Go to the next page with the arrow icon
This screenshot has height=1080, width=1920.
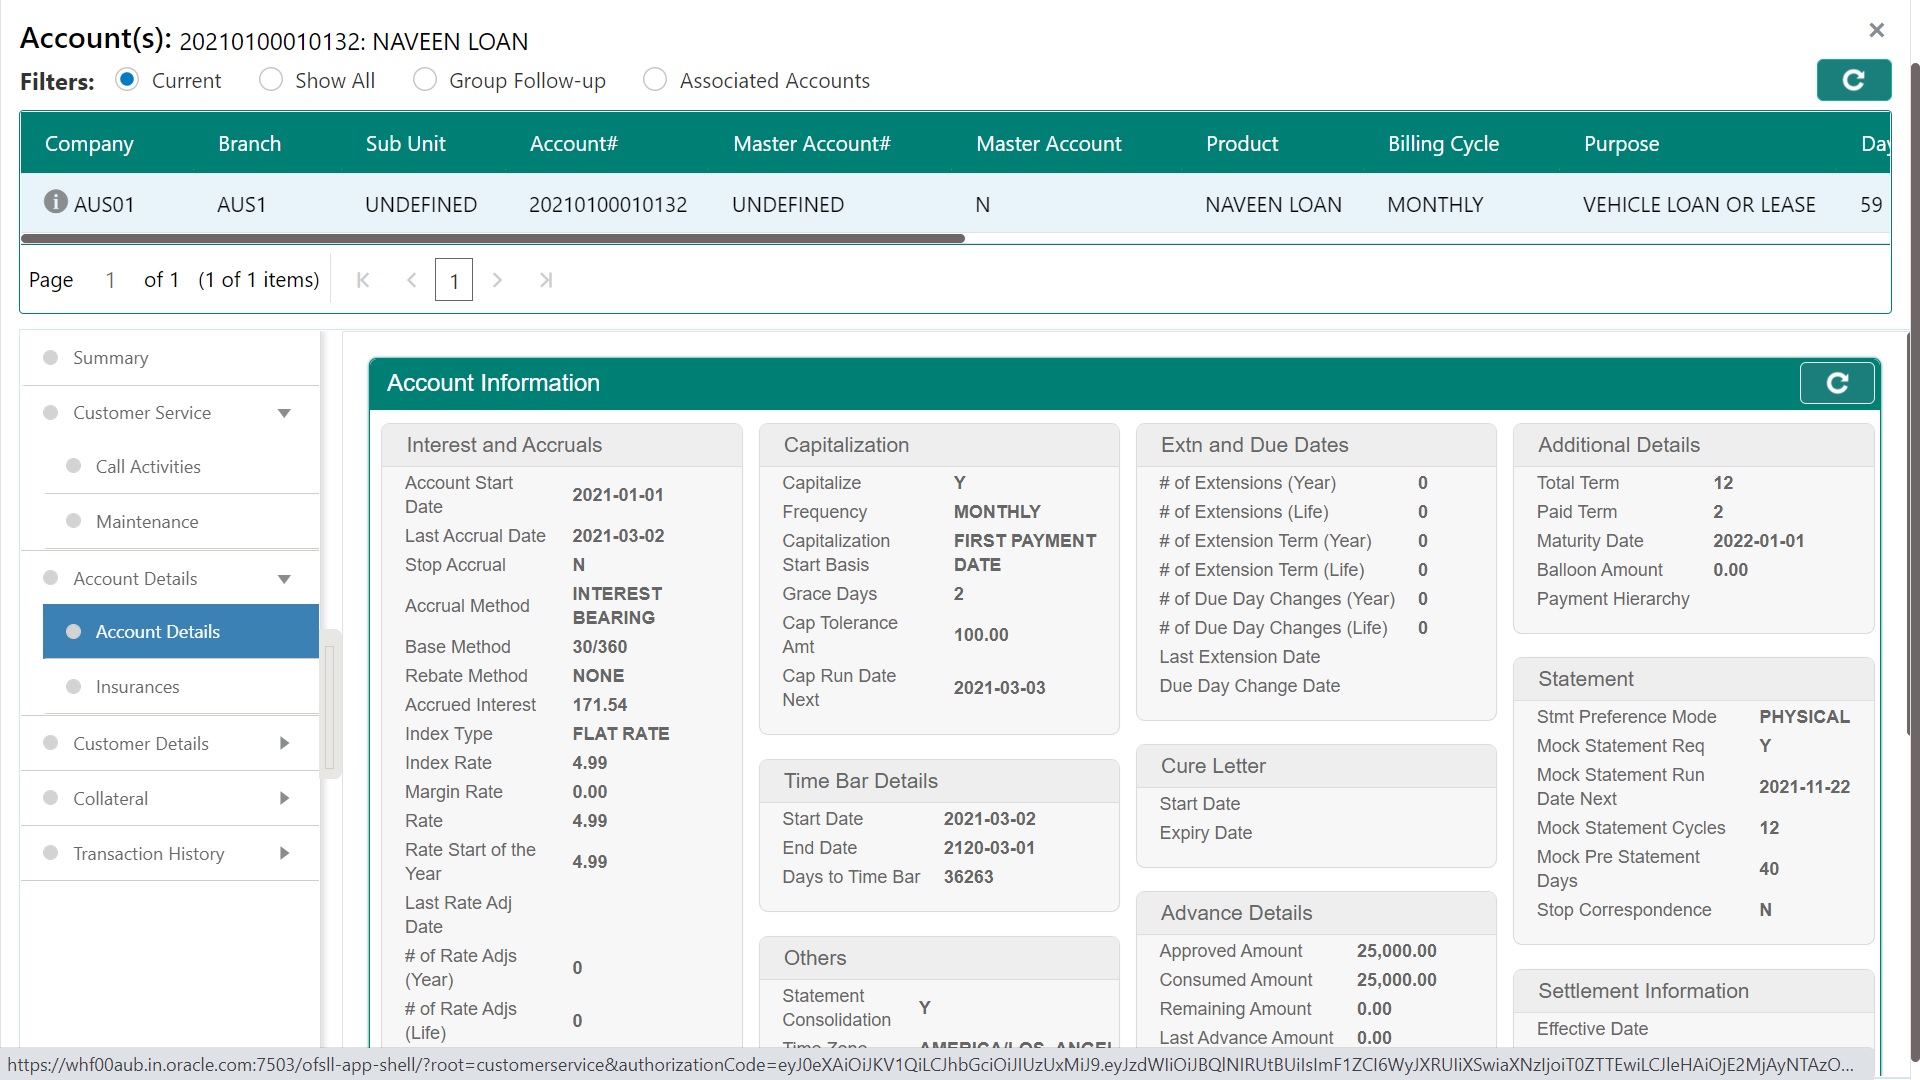[x=497, y=280]
